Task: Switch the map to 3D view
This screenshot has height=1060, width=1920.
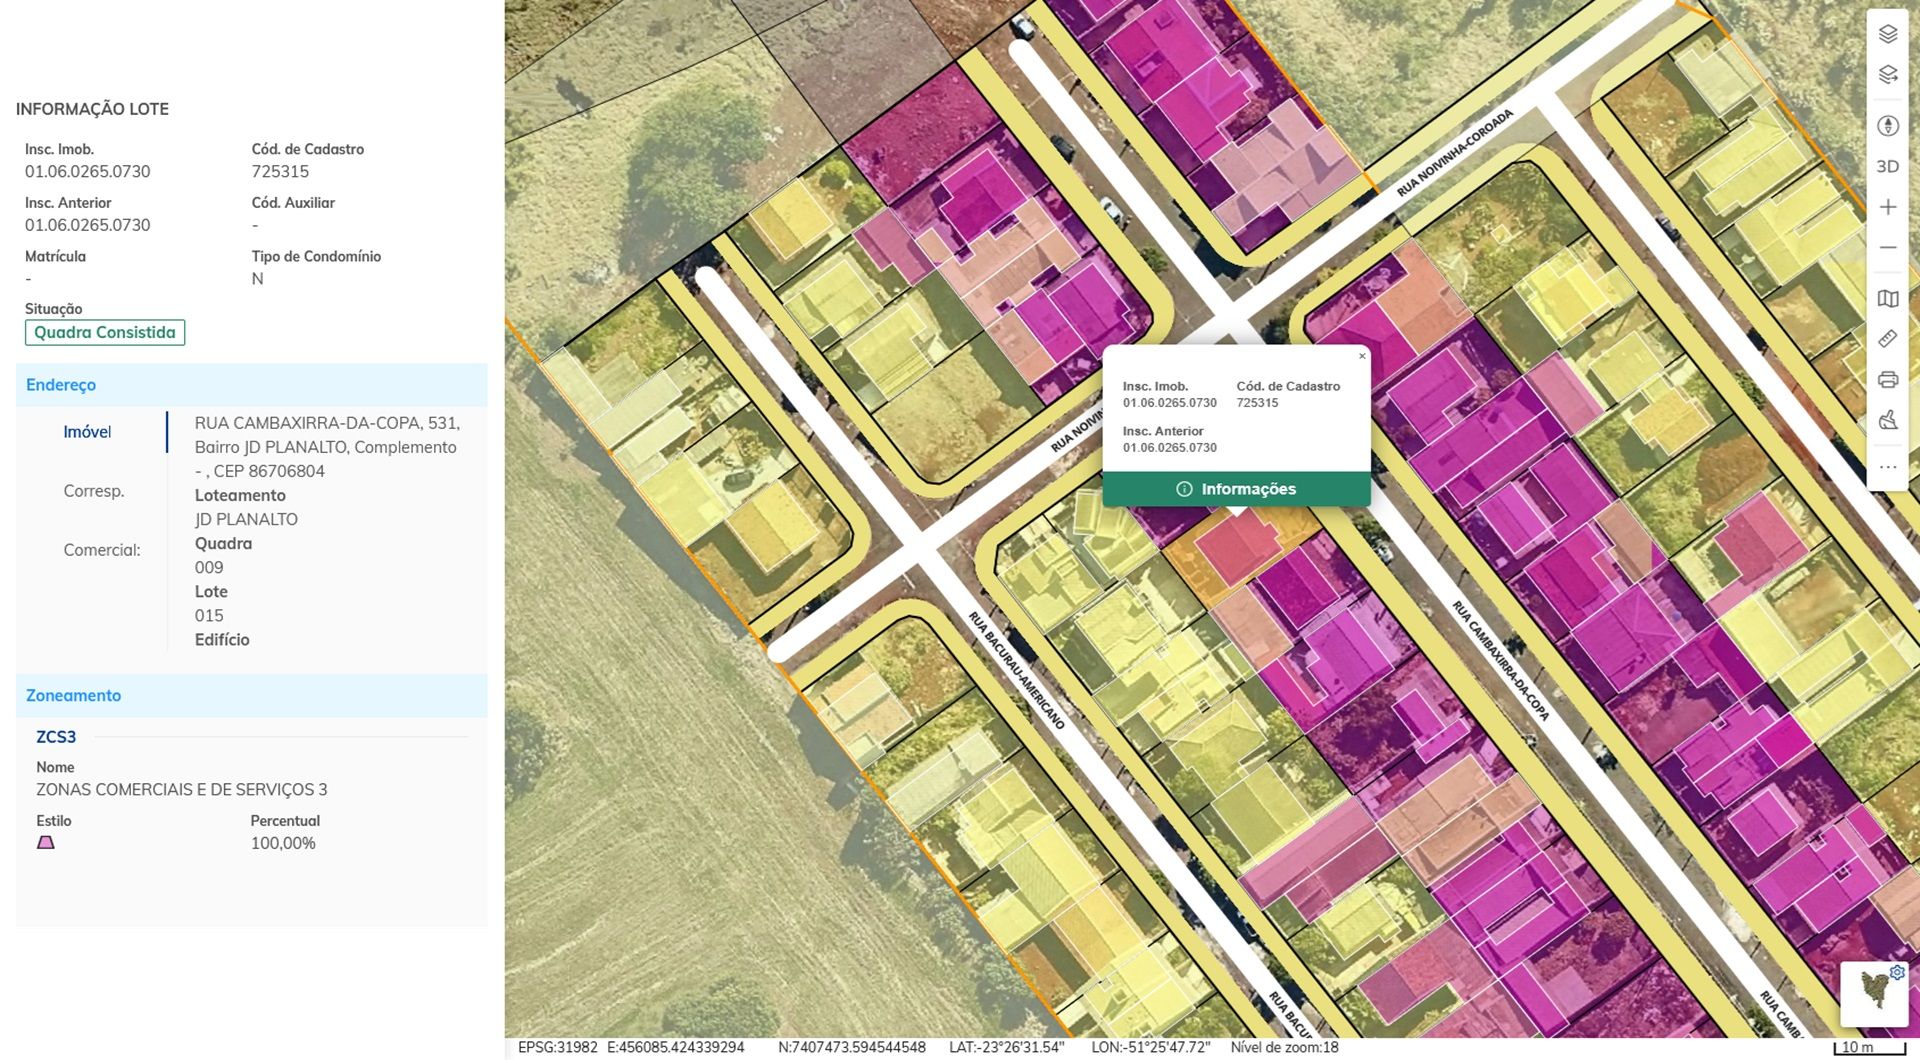Action: [x=1888, y=167]
